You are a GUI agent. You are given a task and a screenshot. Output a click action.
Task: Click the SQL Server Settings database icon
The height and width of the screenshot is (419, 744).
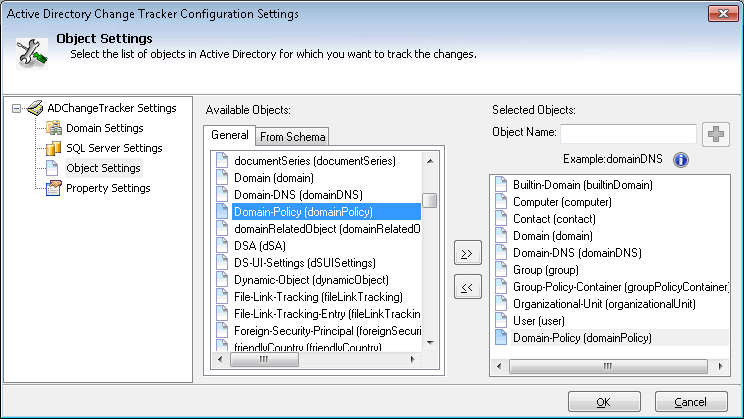pyautogui.click(x=54, y=148)
